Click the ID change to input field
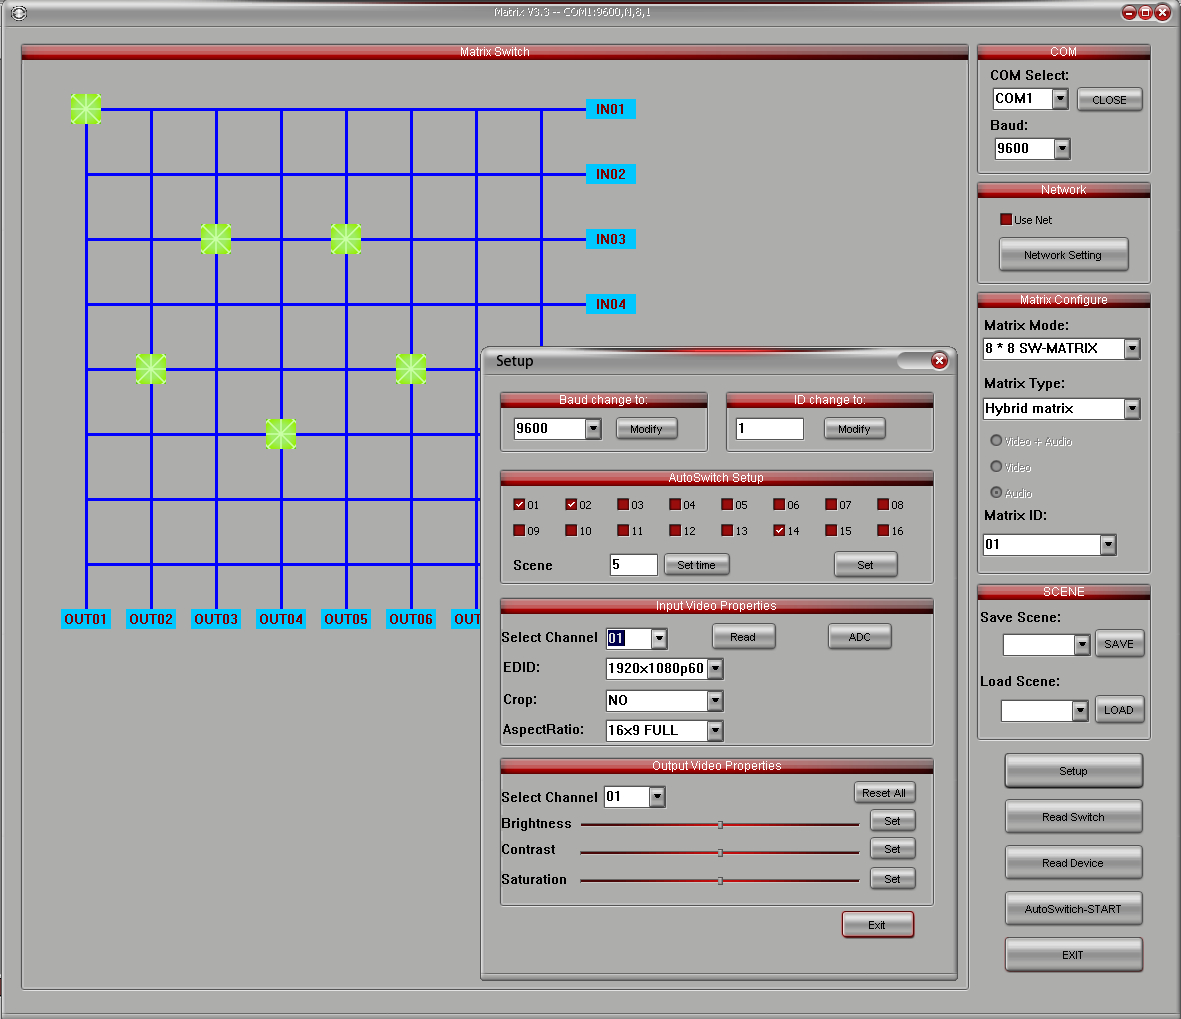This screenshot has width=1181, height=1019. (x=770, y=429)
